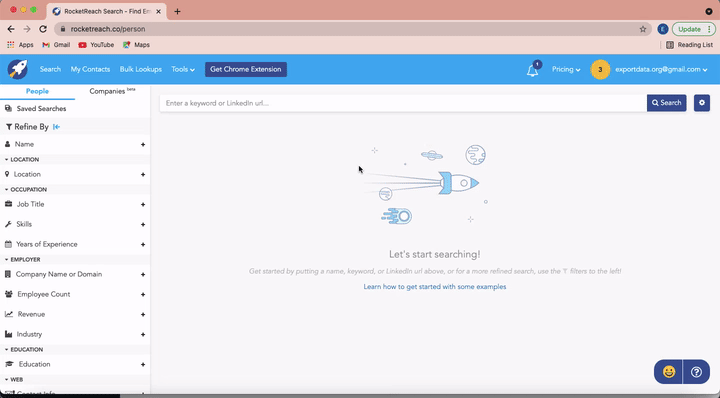Screen dimensions: 720x398
Task: Expand the Location filter plus sign
Action: pyautogui.click(x=143, y=174)
